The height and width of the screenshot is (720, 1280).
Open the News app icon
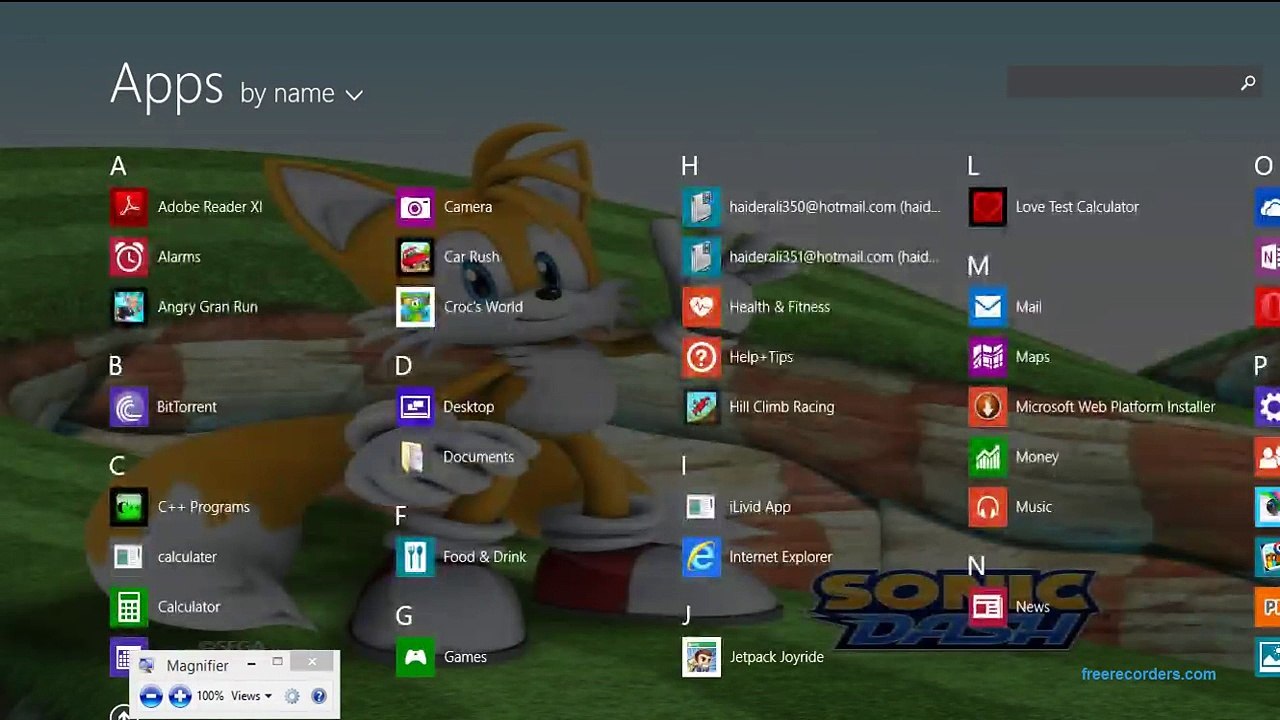(987, 607)
